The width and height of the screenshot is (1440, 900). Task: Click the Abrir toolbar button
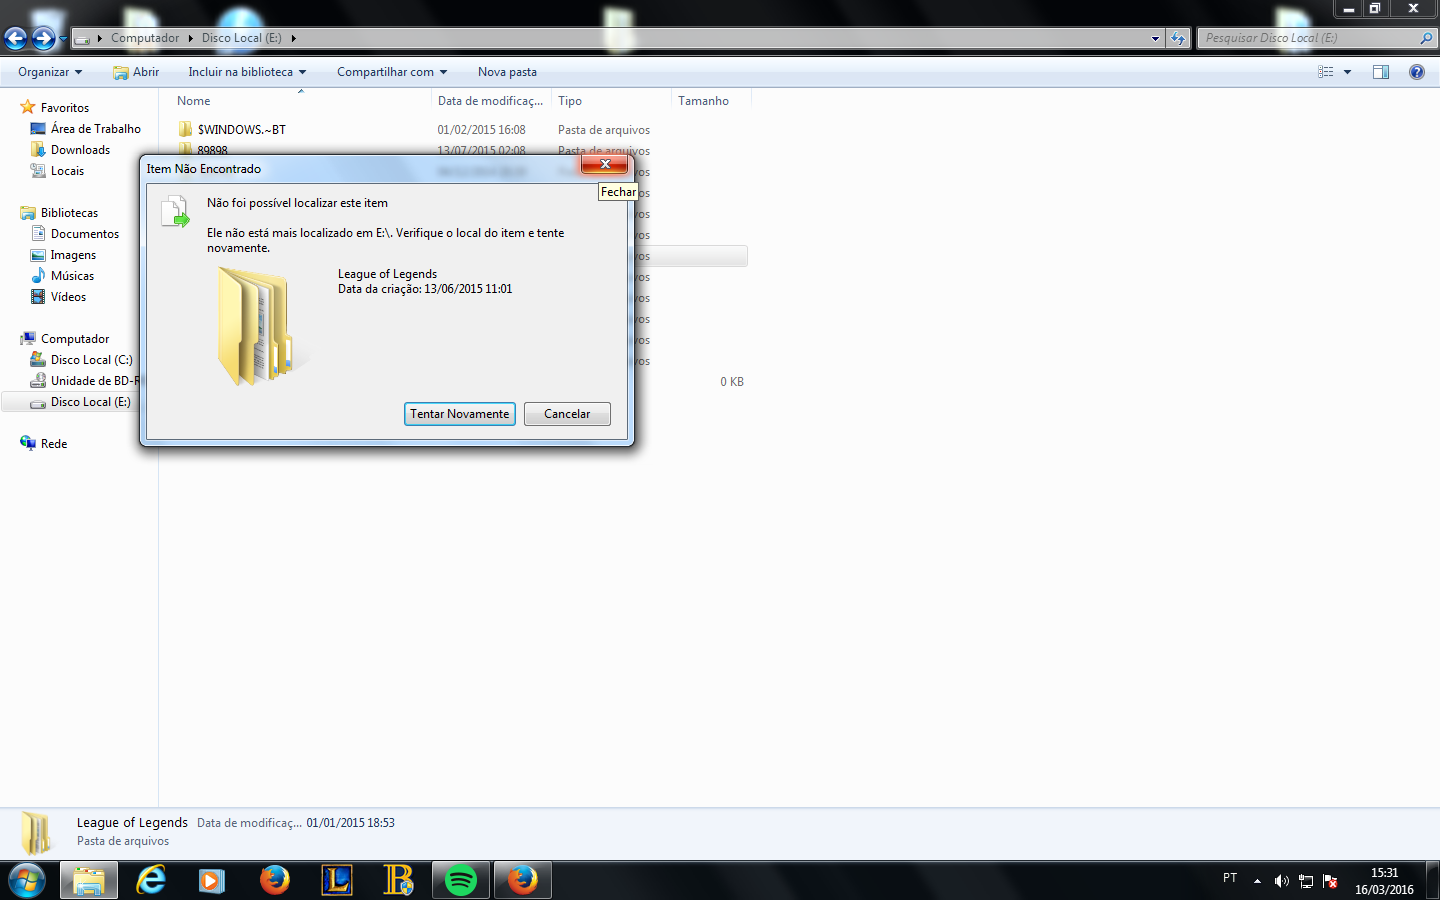tap(136, 72)
